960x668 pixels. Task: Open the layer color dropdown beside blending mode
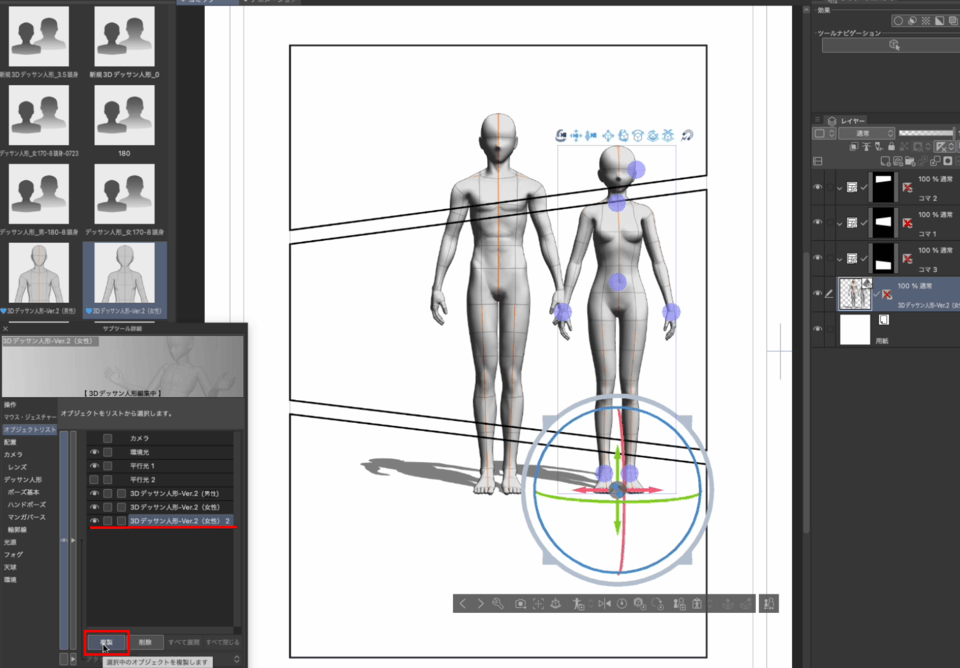tap(824, 133)
